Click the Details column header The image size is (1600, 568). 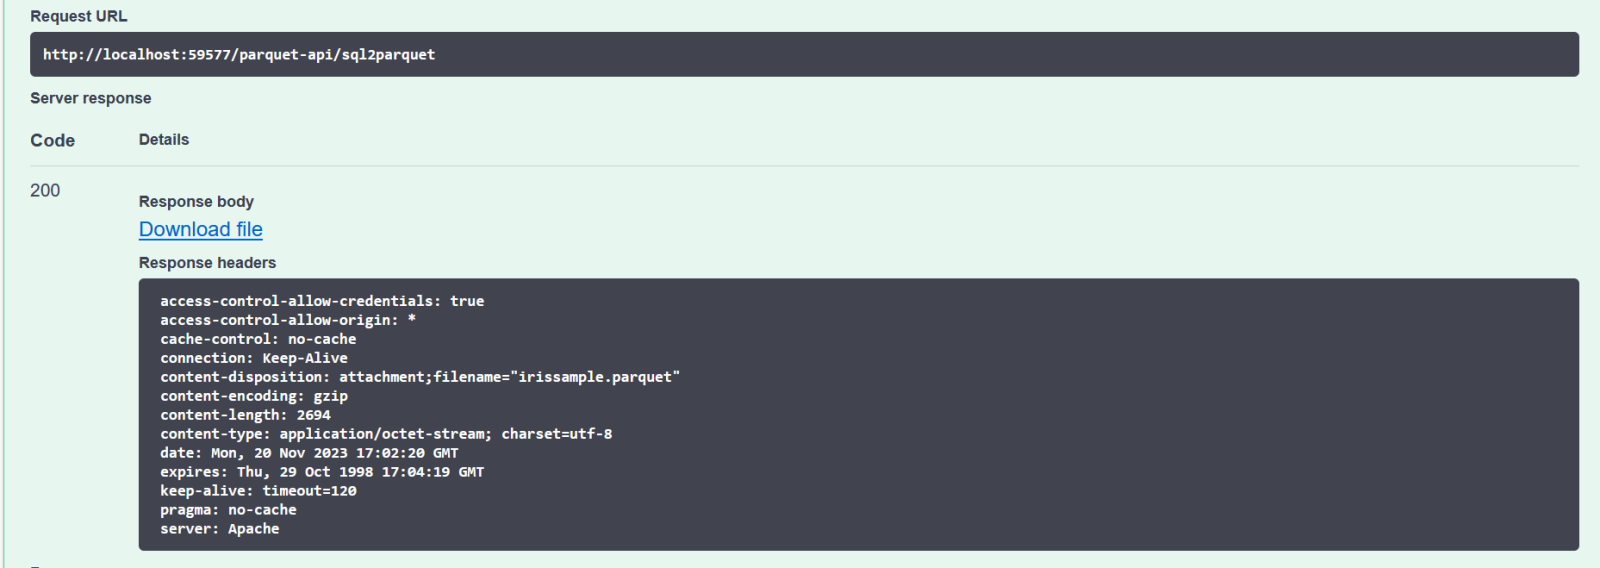[x=164, y=140]
